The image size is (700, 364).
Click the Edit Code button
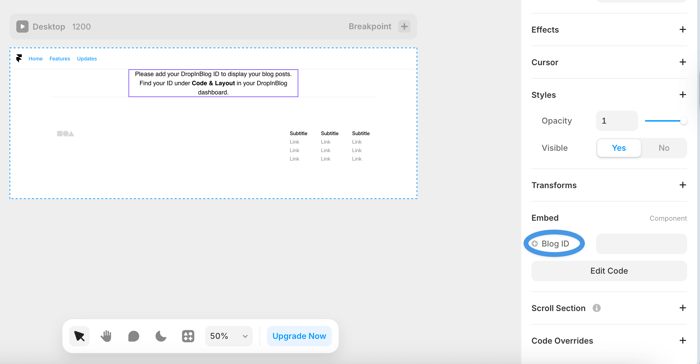(x=609, y=271)
